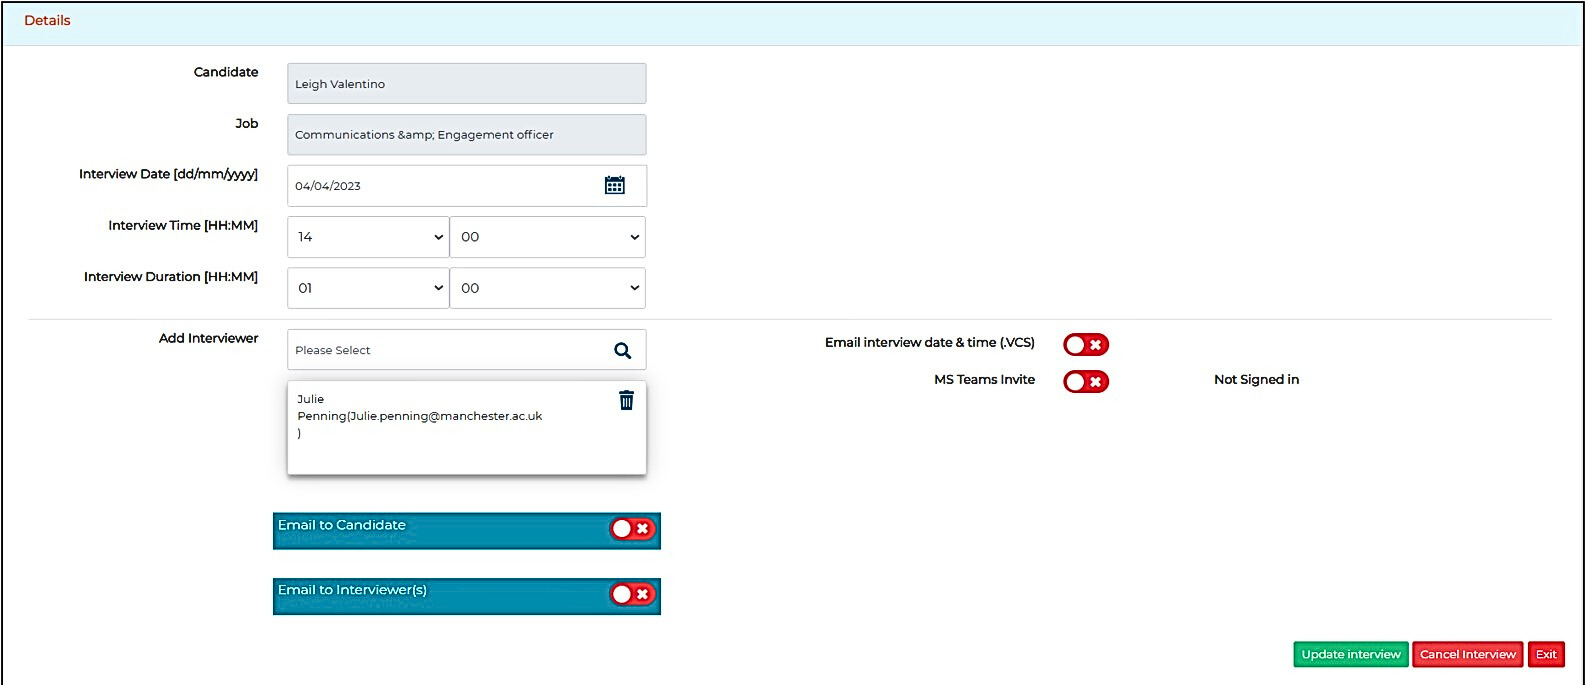
Task: Click the Job field Communications Engagement officer
Action: point(467,135)
